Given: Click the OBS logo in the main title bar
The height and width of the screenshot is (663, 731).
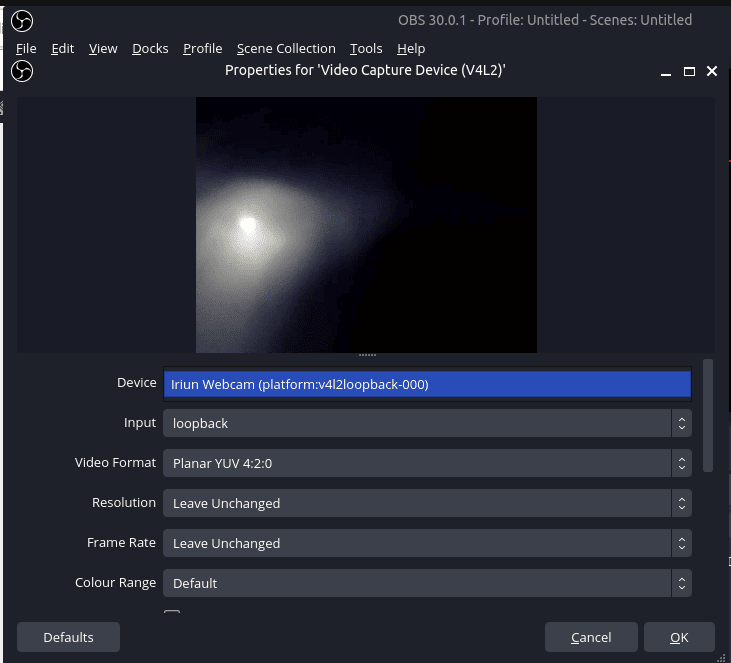Looking at the screenshot, I should 22,21.
